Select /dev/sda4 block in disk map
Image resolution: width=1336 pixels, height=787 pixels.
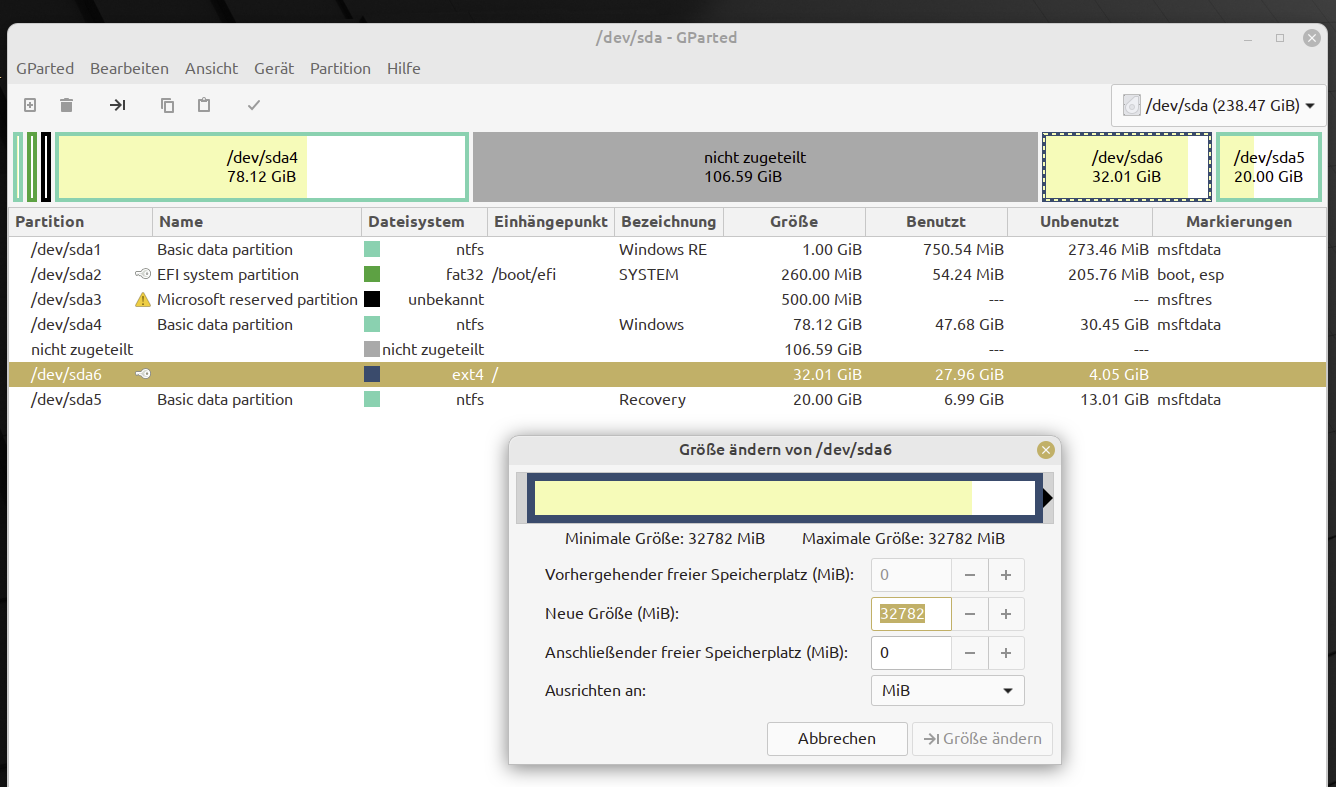pos(262,167)
